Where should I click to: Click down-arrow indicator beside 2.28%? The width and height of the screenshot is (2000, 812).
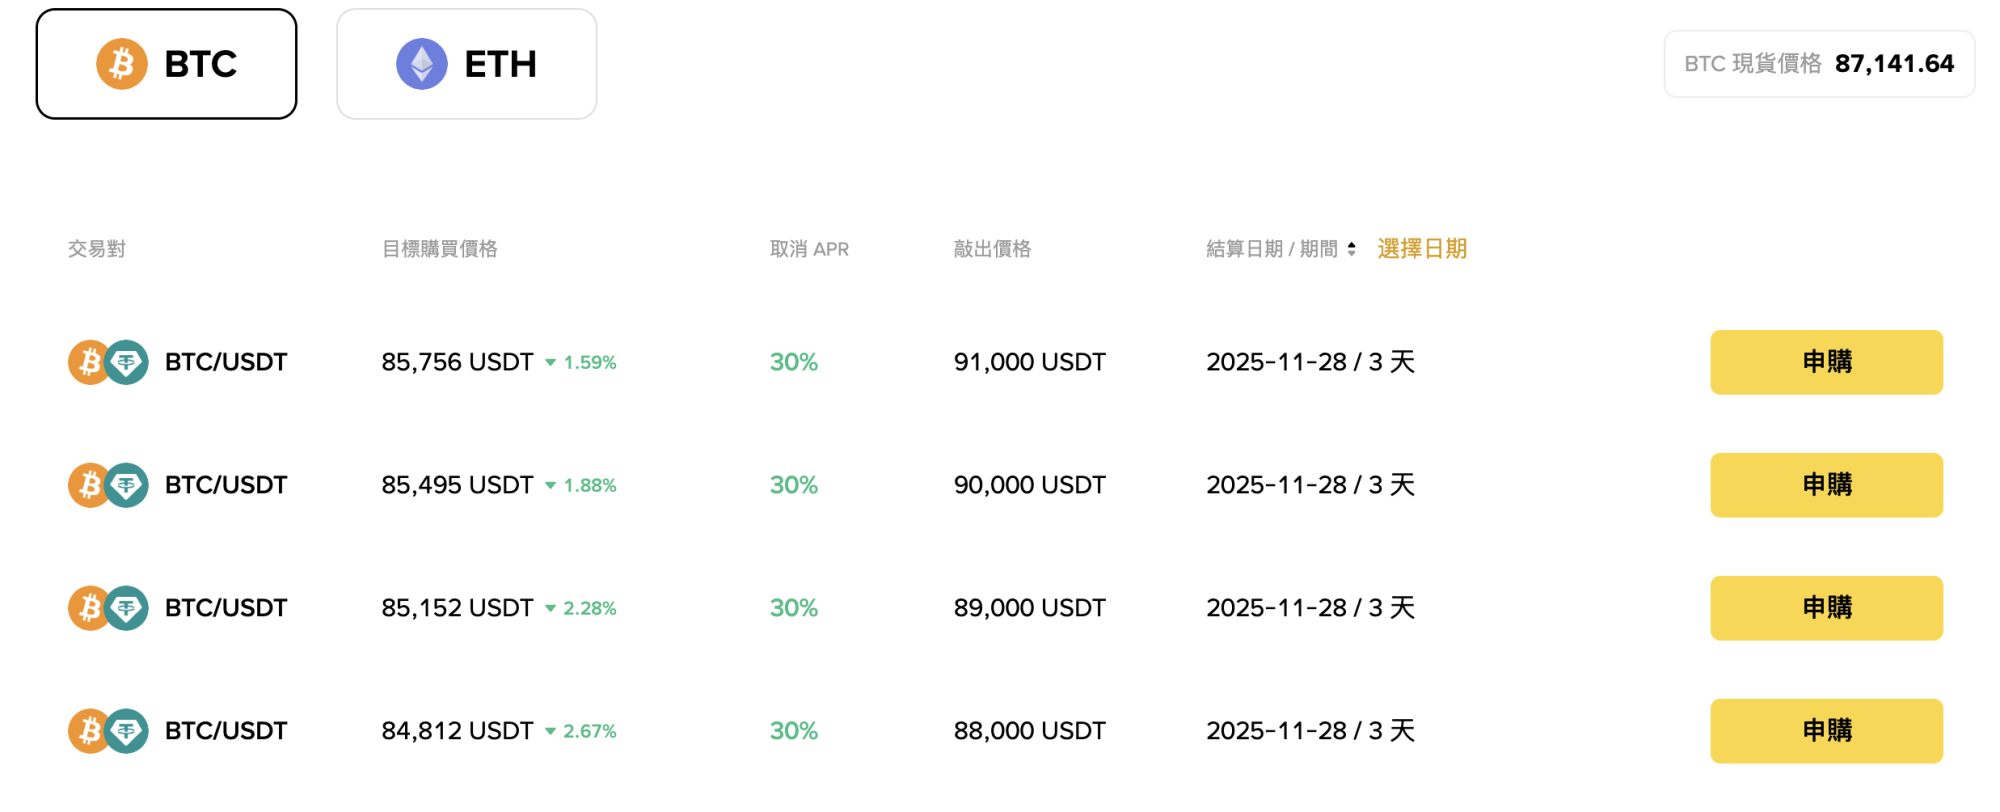click(550, 609)
